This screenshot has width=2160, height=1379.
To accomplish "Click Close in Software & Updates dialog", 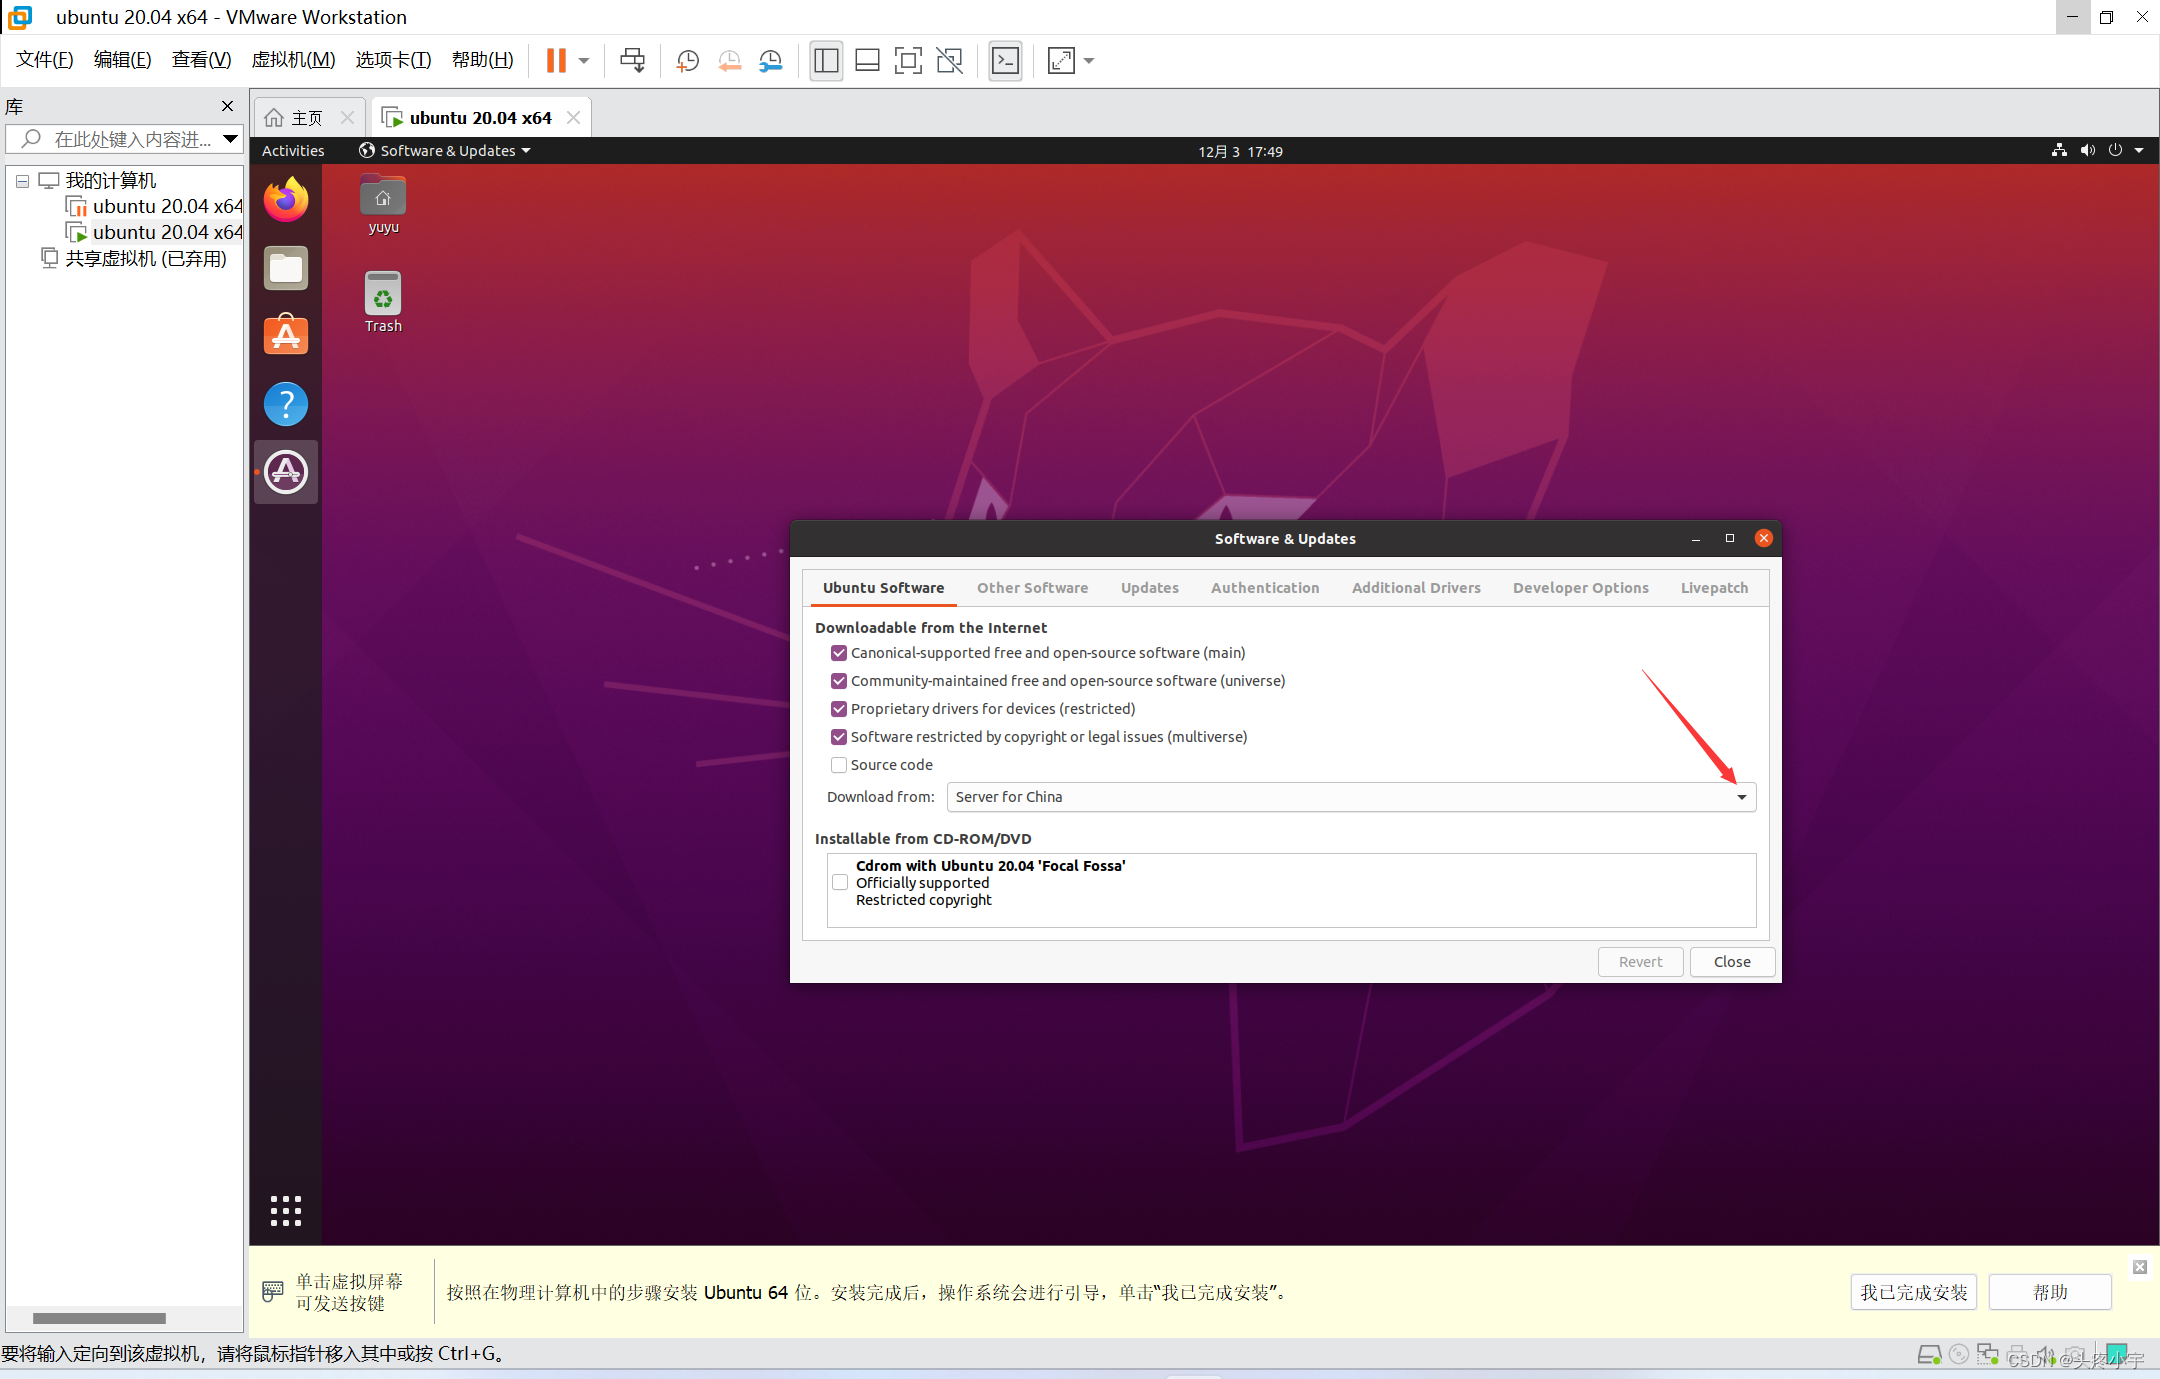I will click(1732, 962).
